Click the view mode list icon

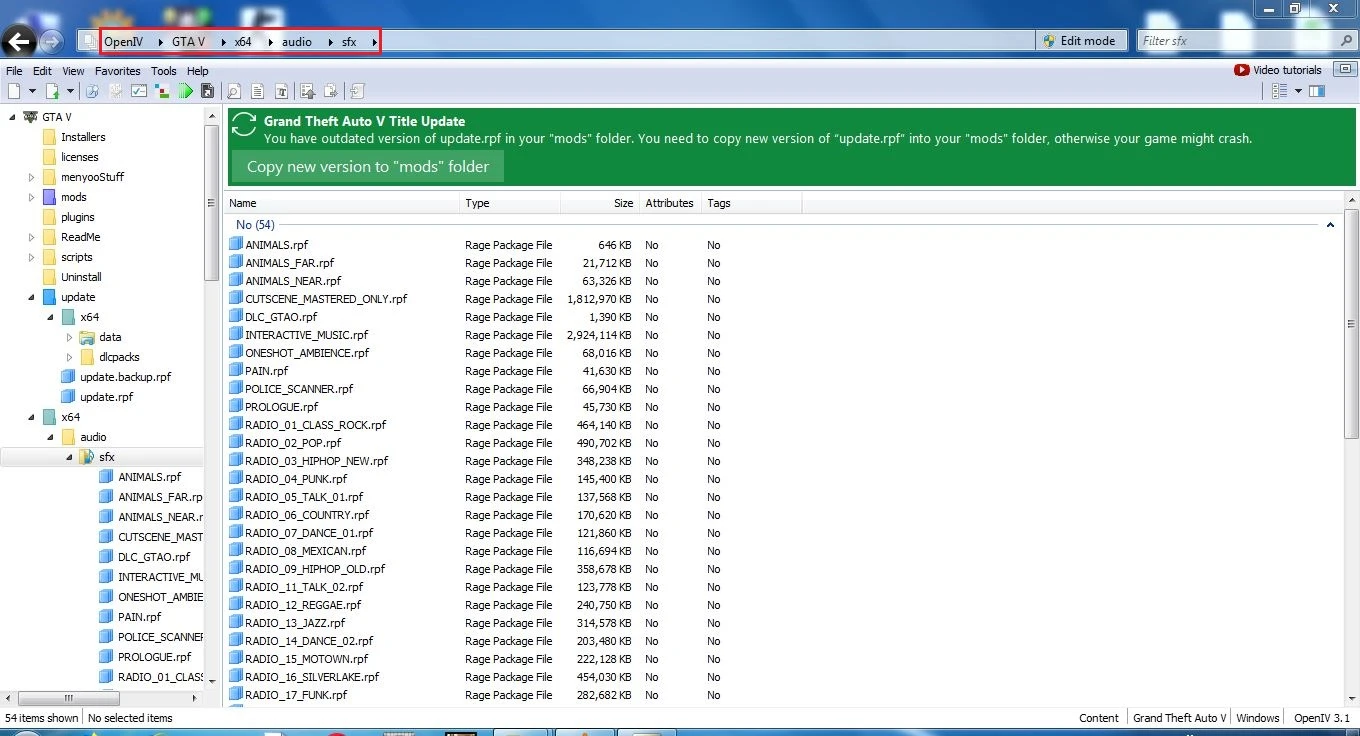coord(1279,91)
